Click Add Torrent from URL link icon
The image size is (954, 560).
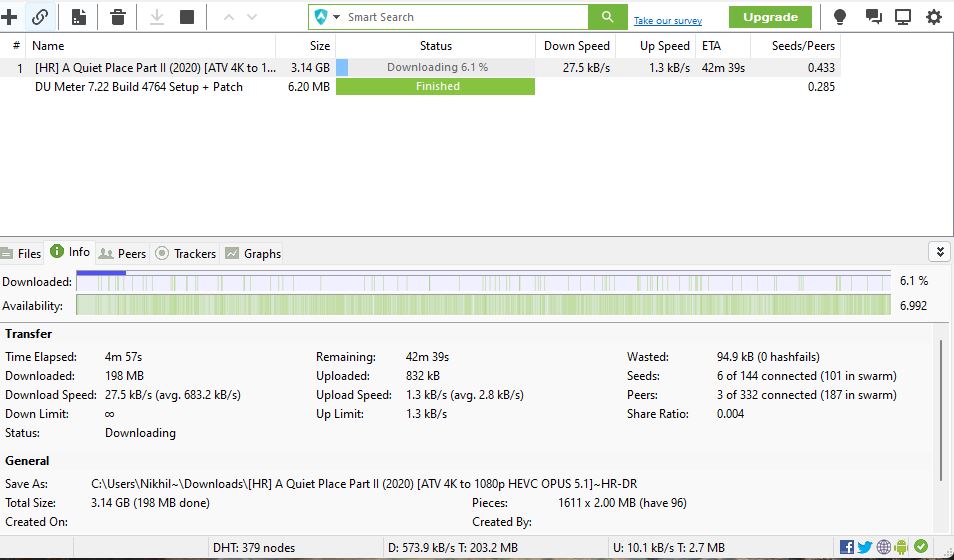click(40, 17)
